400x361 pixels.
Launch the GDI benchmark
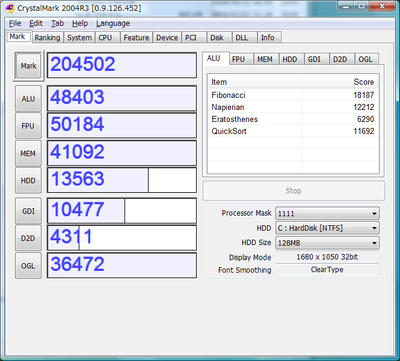tap(28, 211)
